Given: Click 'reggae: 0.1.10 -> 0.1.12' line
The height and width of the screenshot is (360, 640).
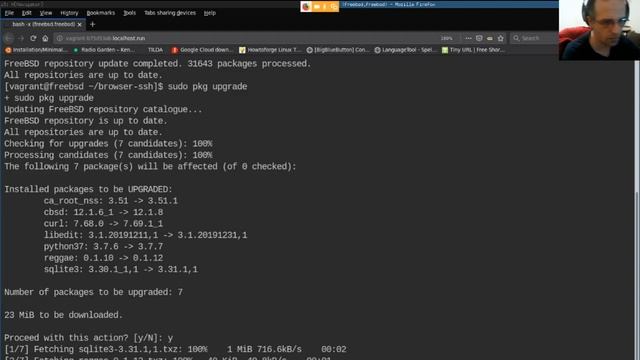Looking at the screenshot, I should (x=103, y=258).
